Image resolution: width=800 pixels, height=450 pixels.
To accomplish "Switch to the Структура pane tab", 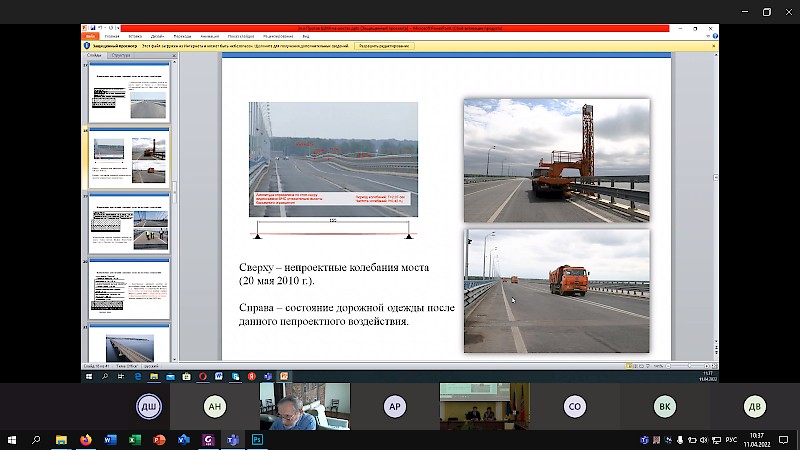I will coord(121,55).
